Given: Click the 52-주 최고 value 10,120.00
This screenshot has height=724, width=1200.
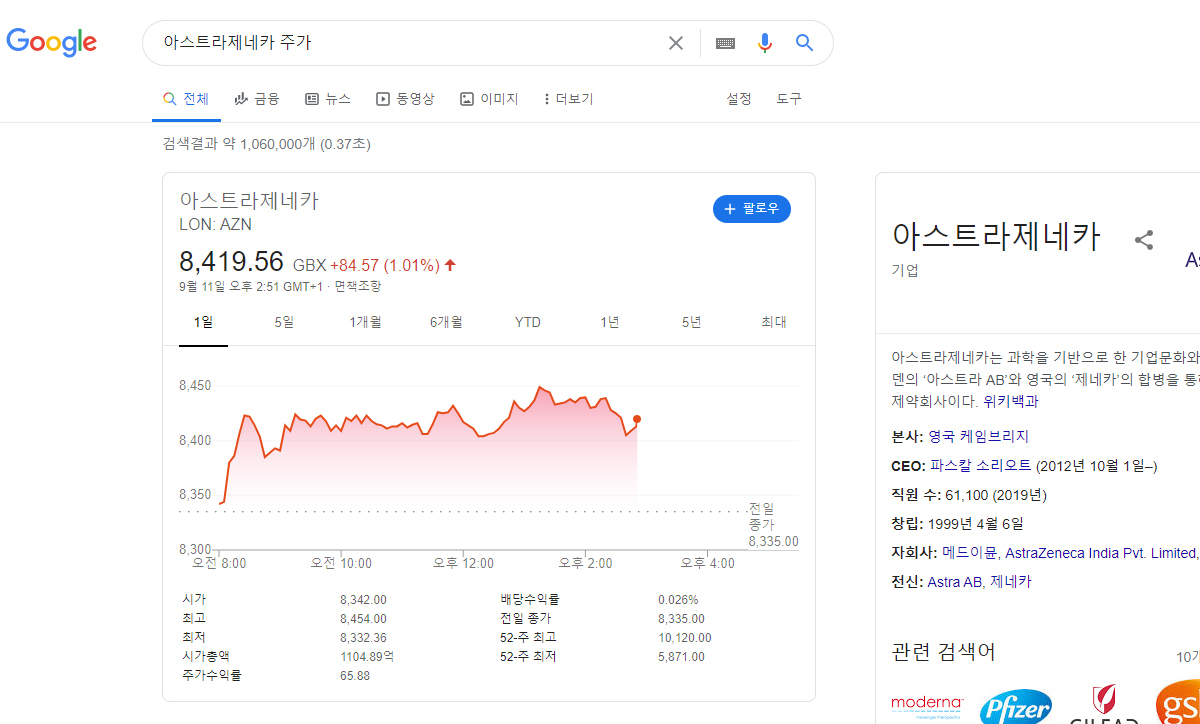Looking at the screenshot, I should click(685, 638).
